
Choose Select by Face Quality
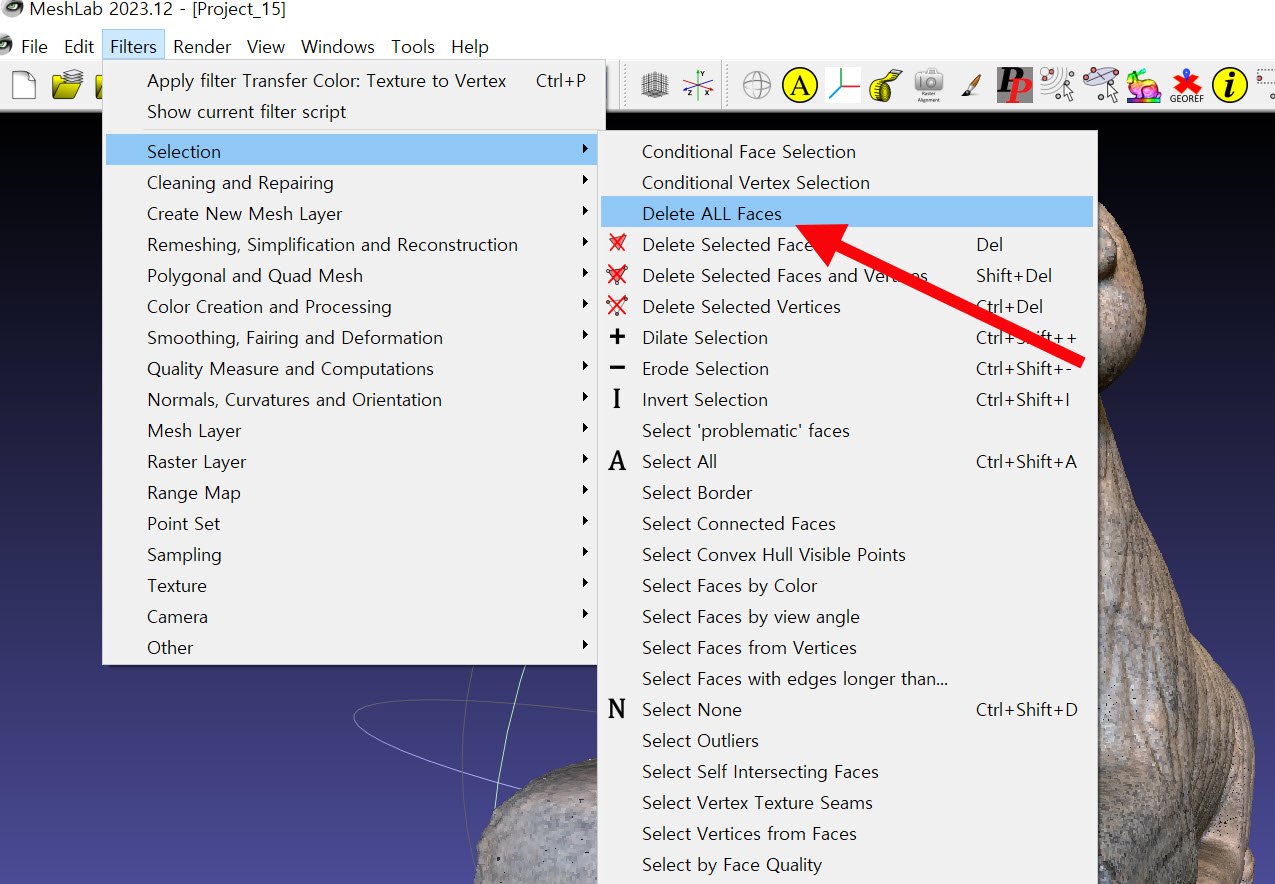tap(846, 864)
